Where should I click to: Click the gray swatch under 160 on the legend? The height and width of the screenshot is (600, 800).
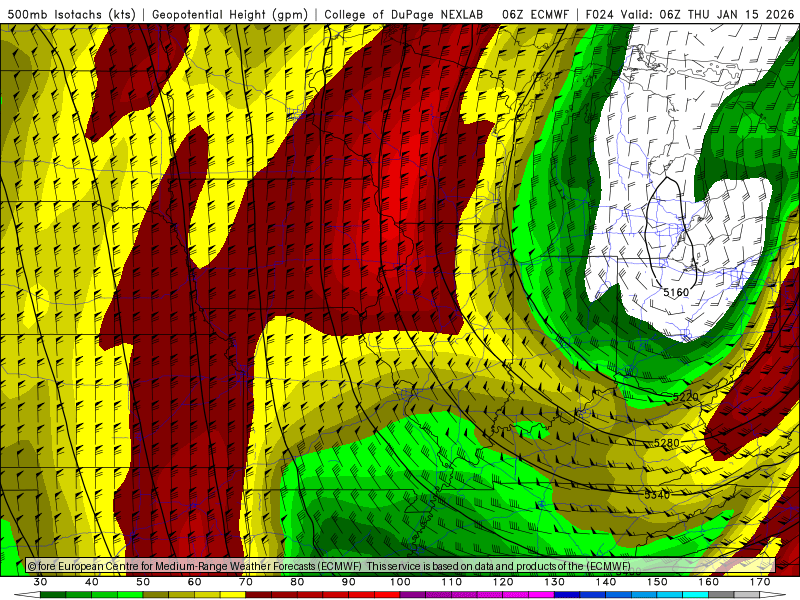[x=721, y=595]
